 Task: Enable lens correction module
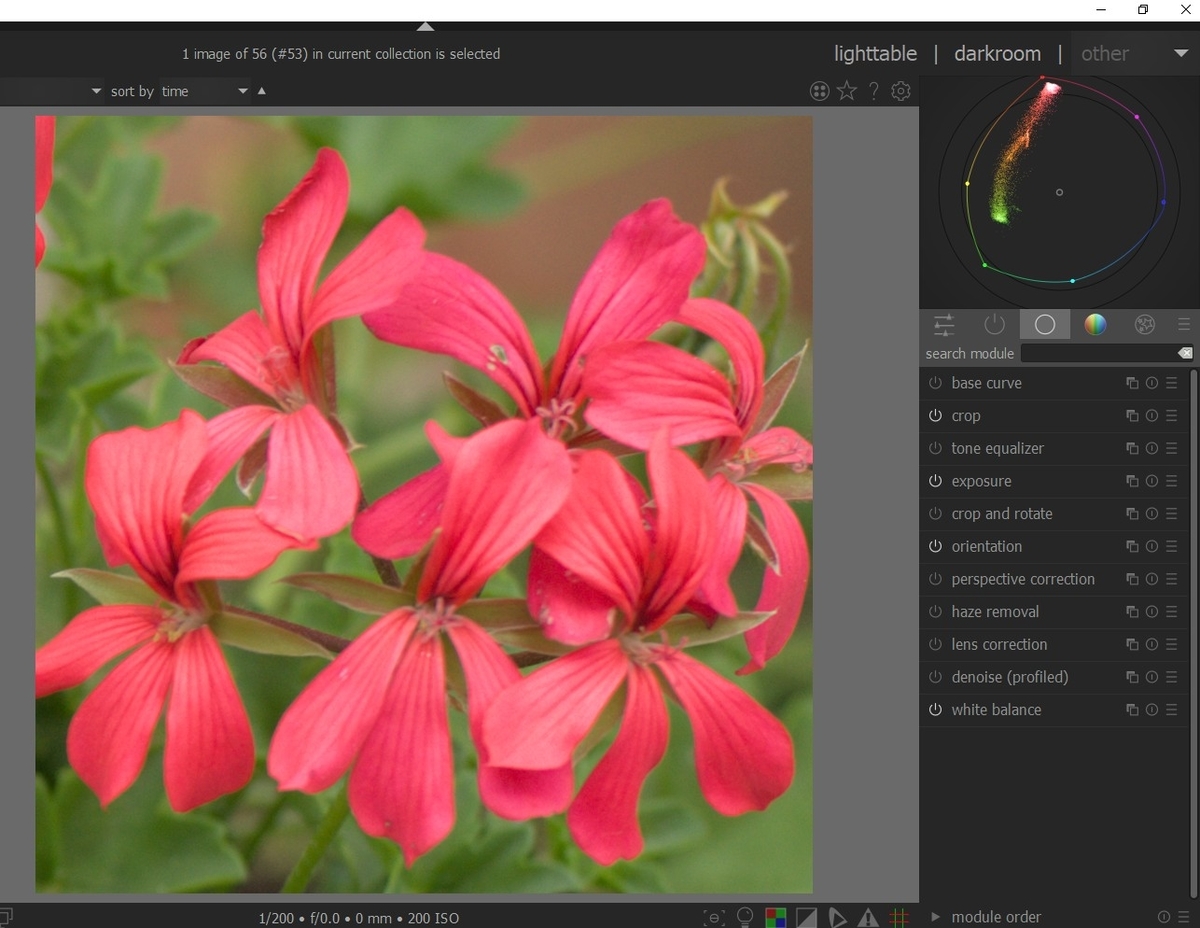coord(935,644)
